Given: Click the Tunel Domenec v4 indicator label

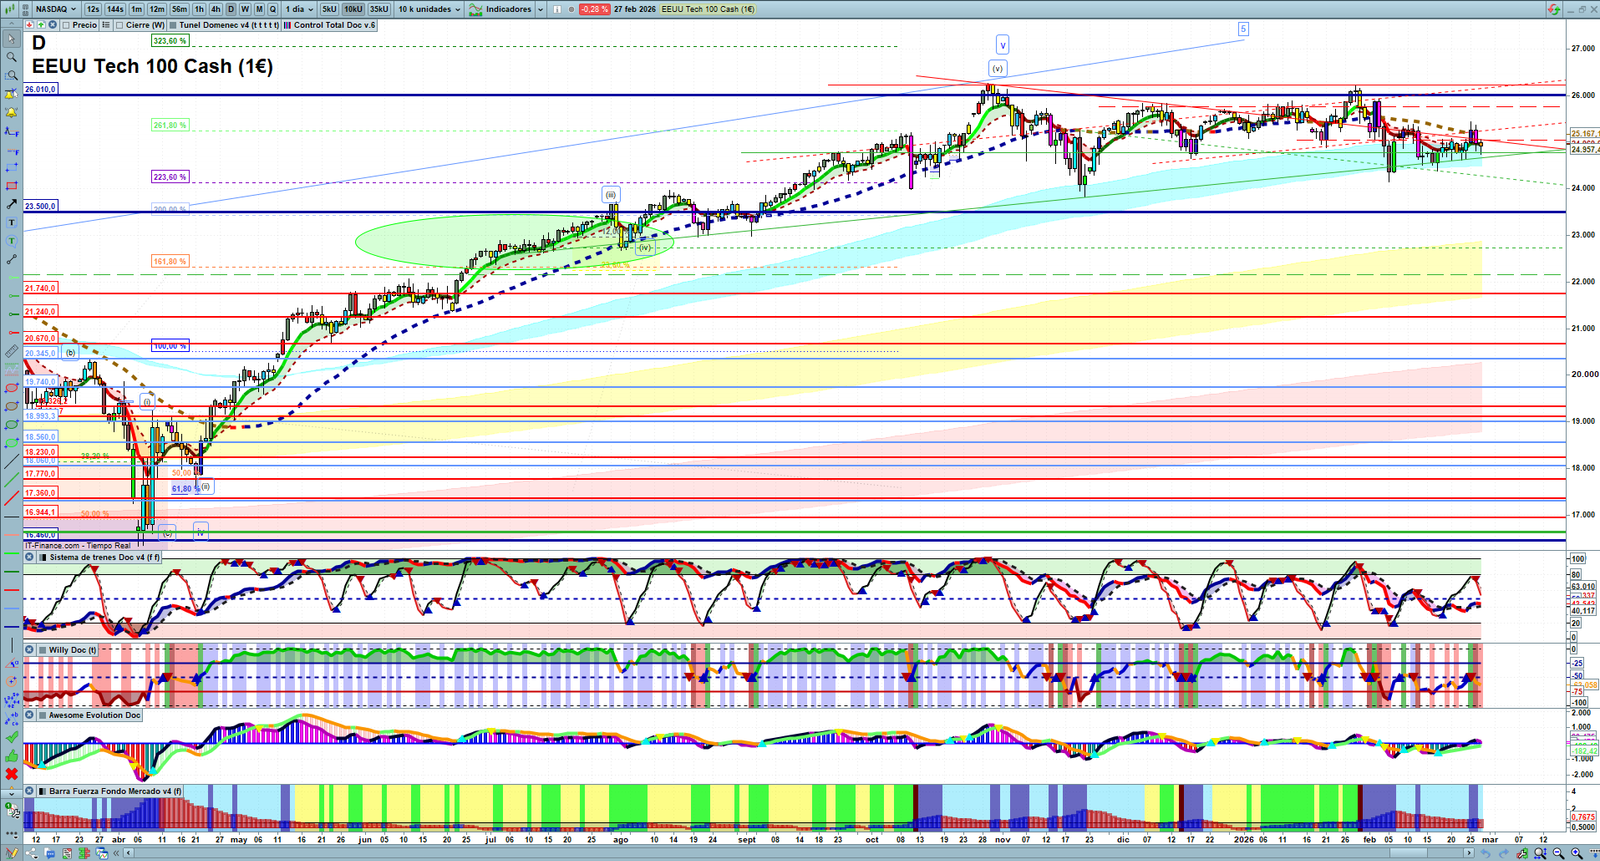Looking at the screenshot, I should pyautogui.click(x=229, y=25).
